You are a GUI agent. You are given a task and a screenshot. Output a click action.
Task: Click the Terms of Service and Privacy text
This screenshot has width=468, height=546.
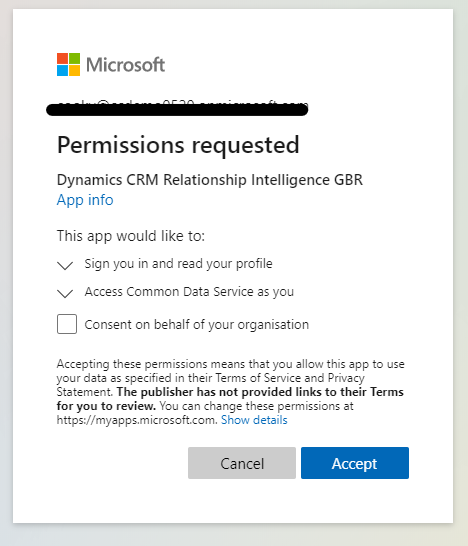point(290,378)
